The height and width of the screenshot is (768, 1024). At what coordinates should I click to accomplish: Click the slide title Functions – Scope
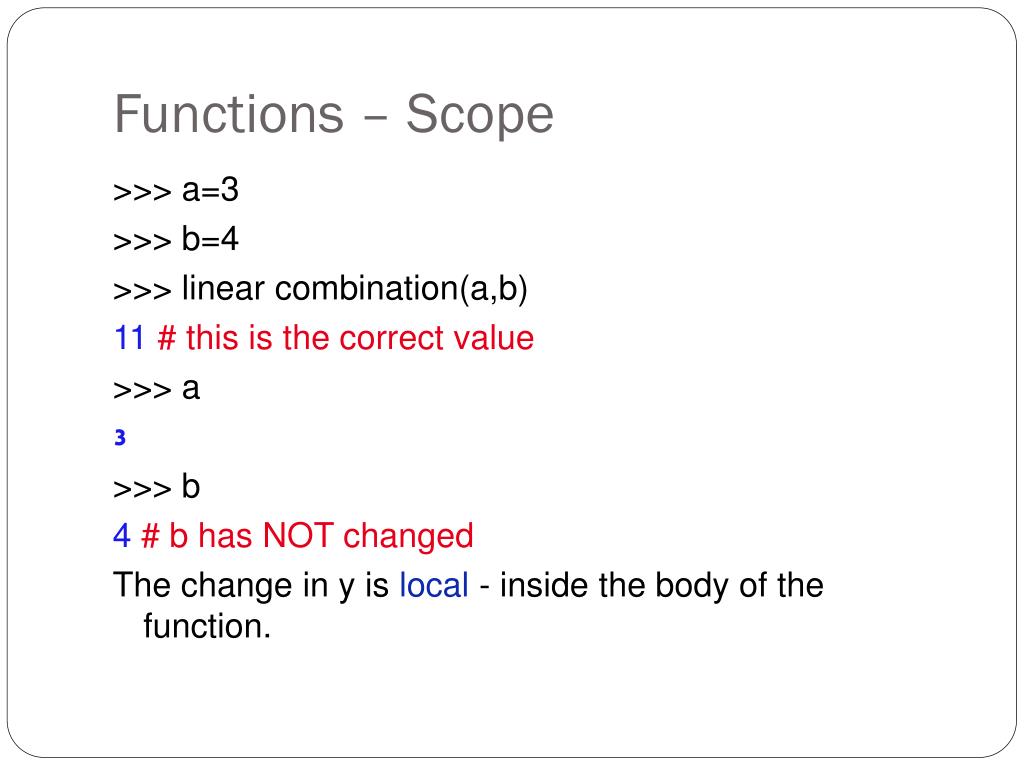(334, 114)
